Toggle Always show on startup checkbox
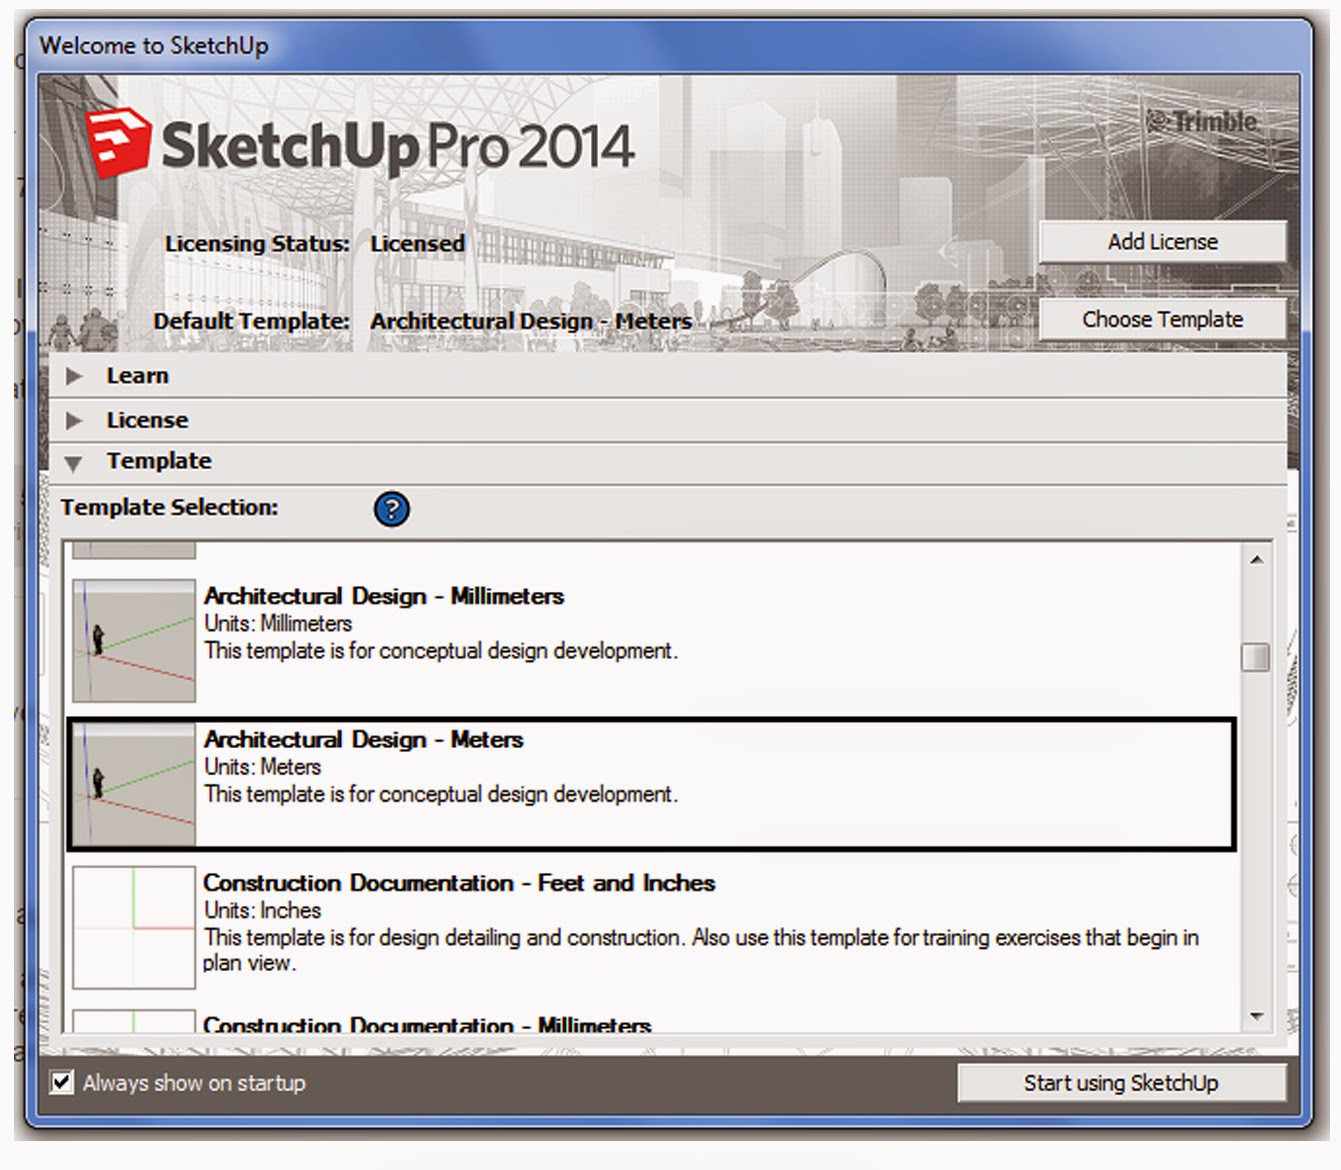Screen dimensions: 1341x1170 tap(62, 1082)
